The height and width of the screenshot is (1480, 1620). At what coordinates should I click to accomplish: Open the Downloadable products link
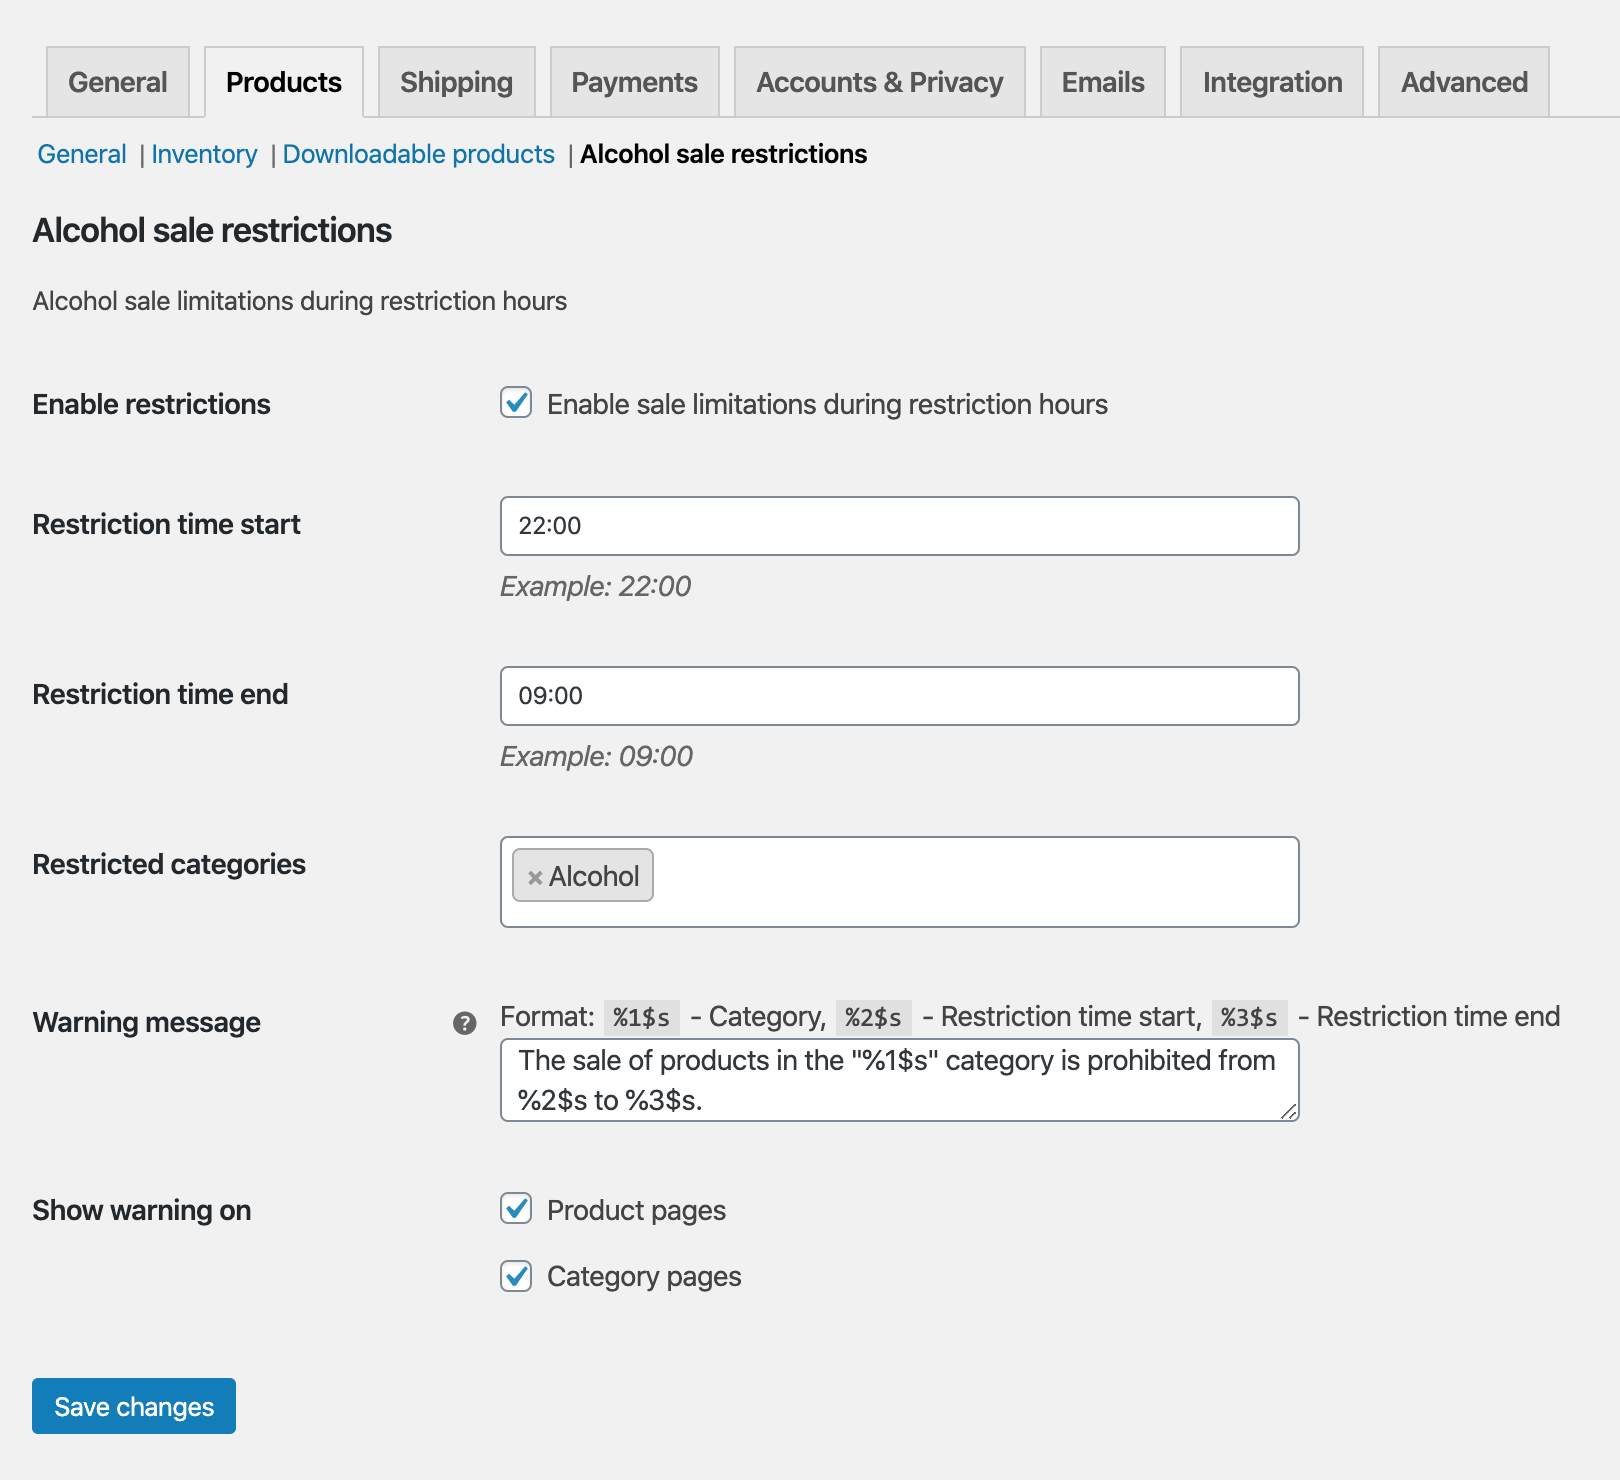(418, 154)
